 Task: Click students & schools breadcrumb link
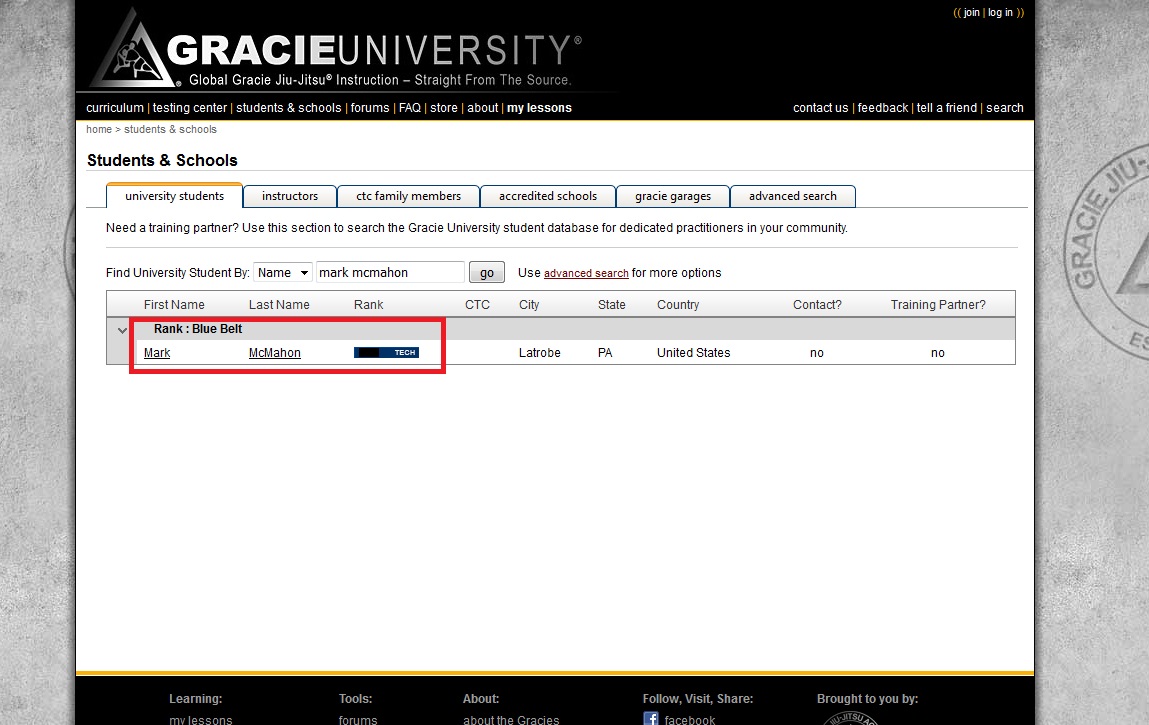pyautogui.click(x=171, y=129)
